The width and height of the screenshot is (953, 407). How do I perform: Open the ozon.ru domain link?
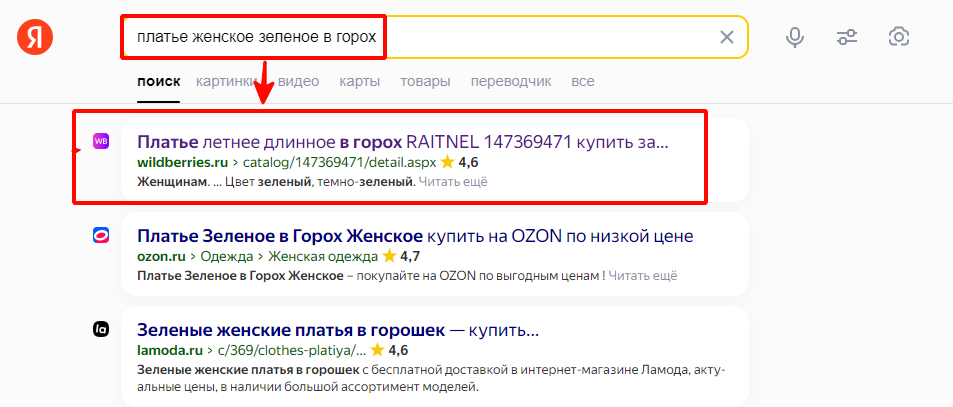pos(162,256)
